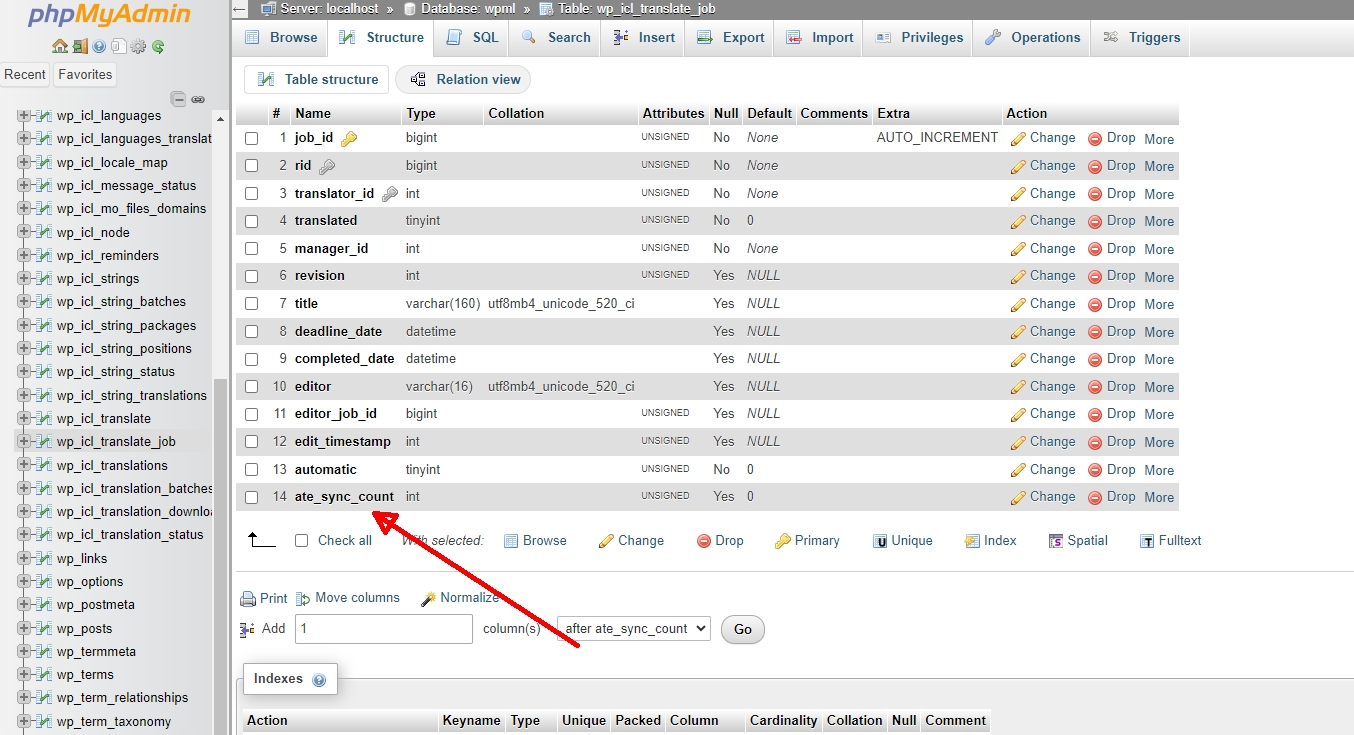Open the More menu for revision
Viewport: 1354px width, 735px height.
1159,277
